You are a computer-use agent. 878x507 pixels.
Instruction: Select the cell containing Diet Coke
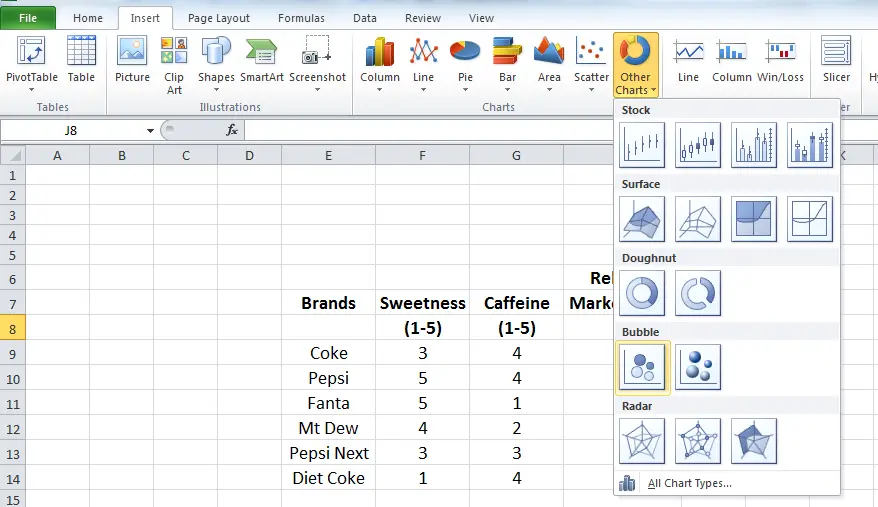coord(328,478)
